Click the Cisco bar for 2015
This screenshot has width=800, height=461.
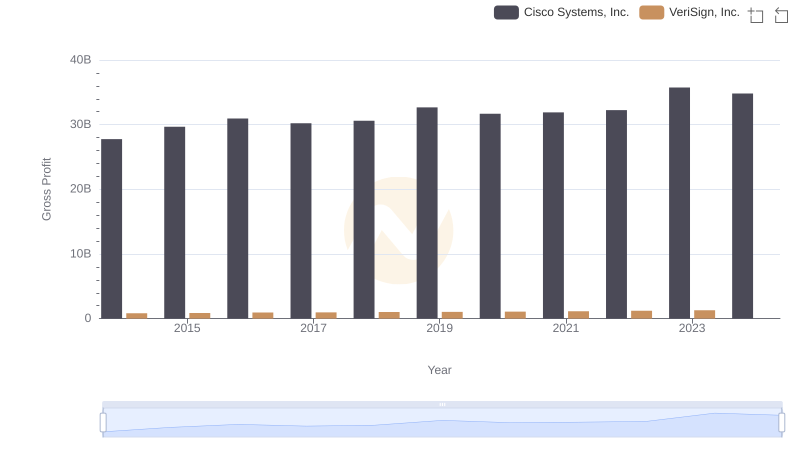pos(174,223)
